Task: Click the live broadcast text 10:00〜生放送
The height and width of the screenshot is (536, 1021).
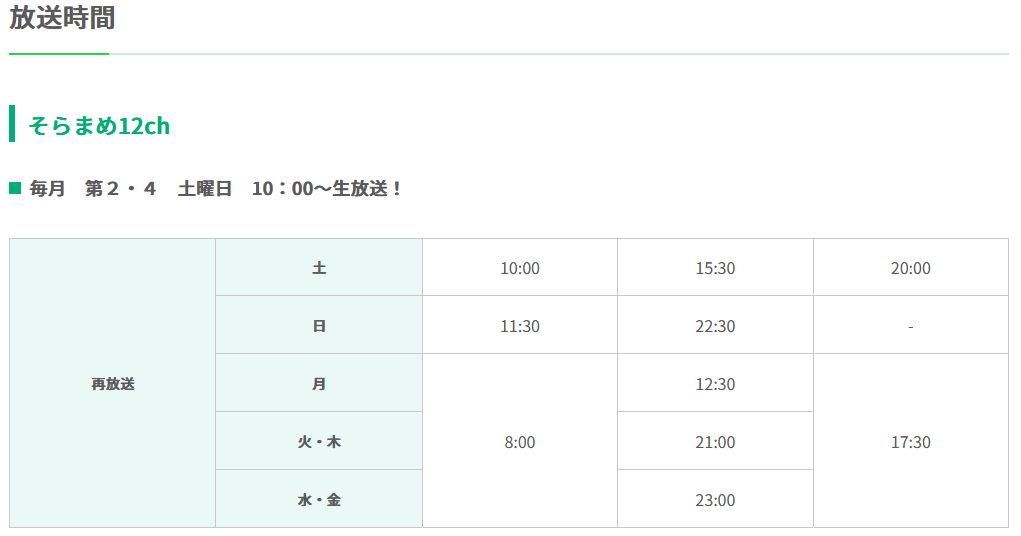Action: tap(326, 189)
